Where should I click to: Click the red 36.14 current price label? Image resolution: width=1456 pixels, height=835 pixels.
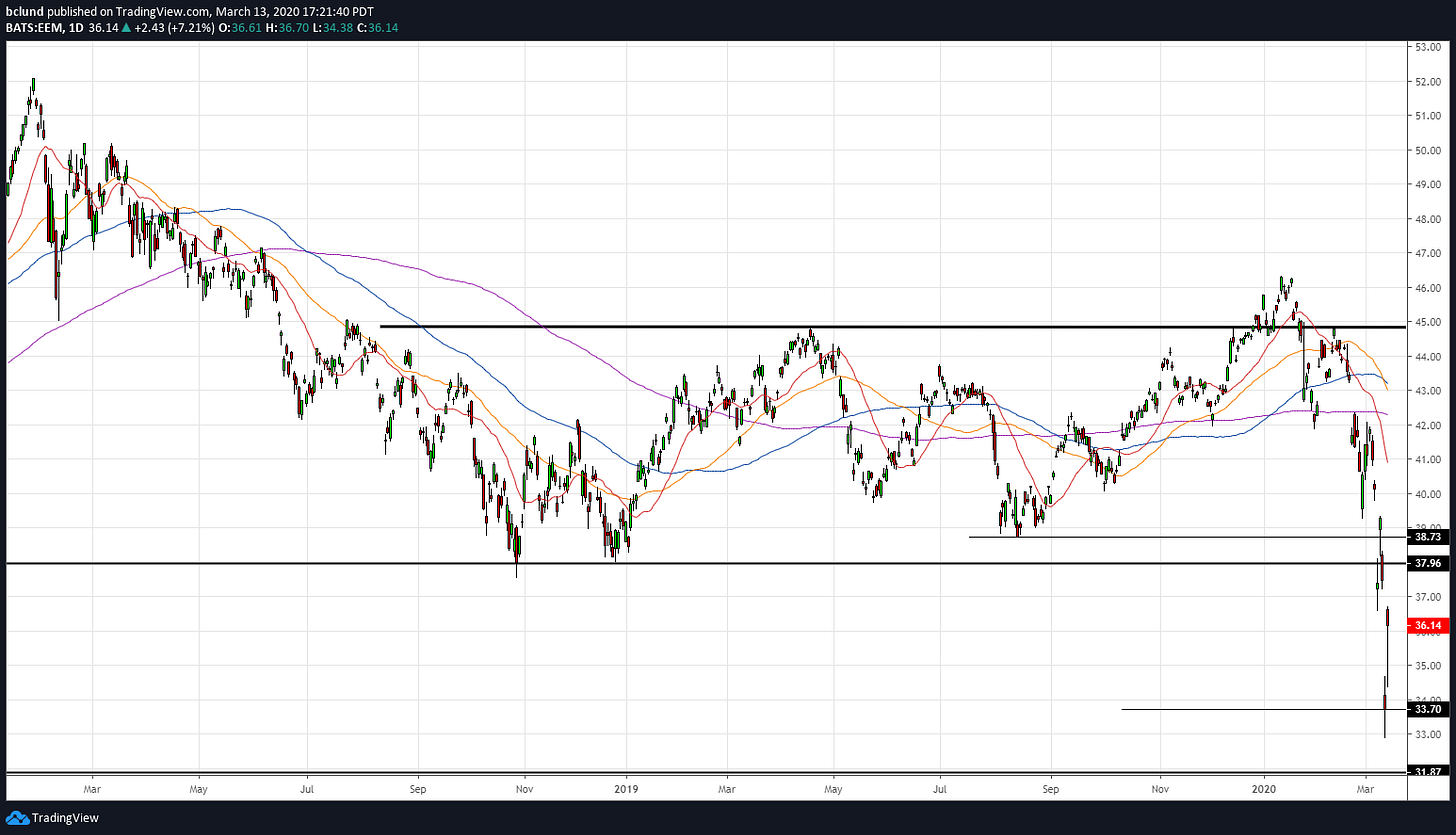[1427, 627]
